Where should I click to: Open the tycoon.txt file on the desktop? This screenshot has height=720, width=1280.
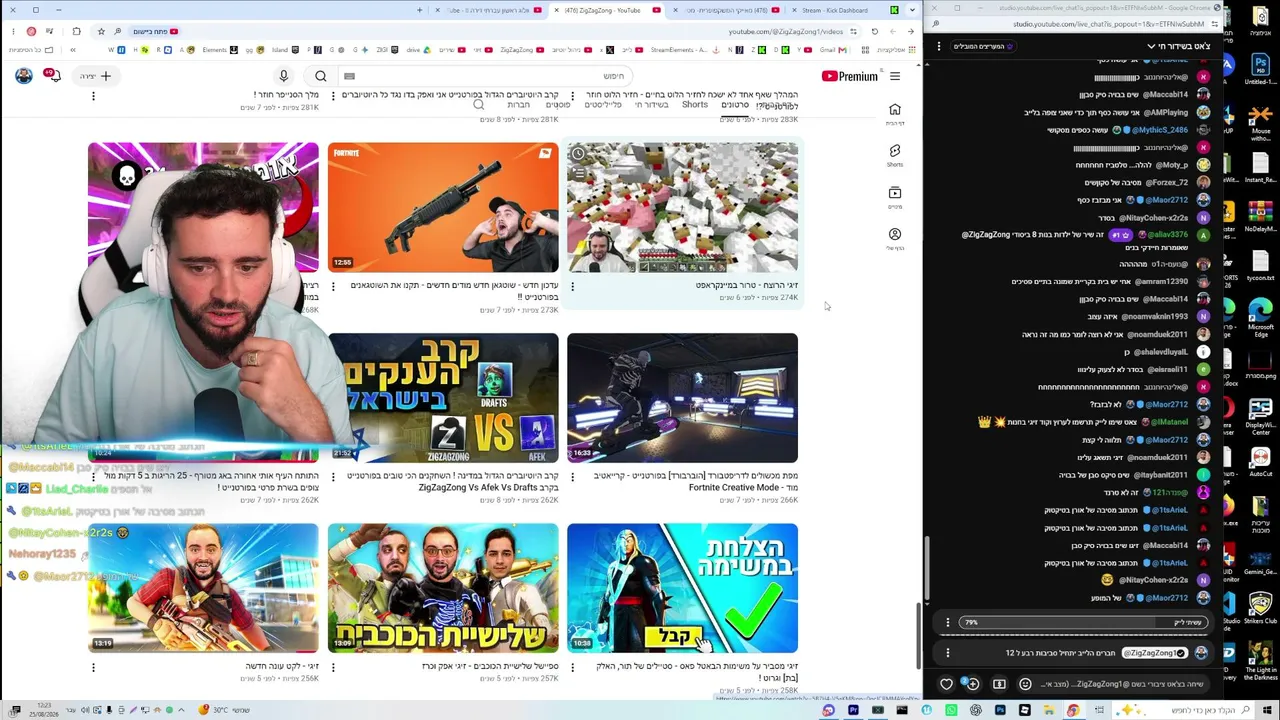coord(1260,264)
